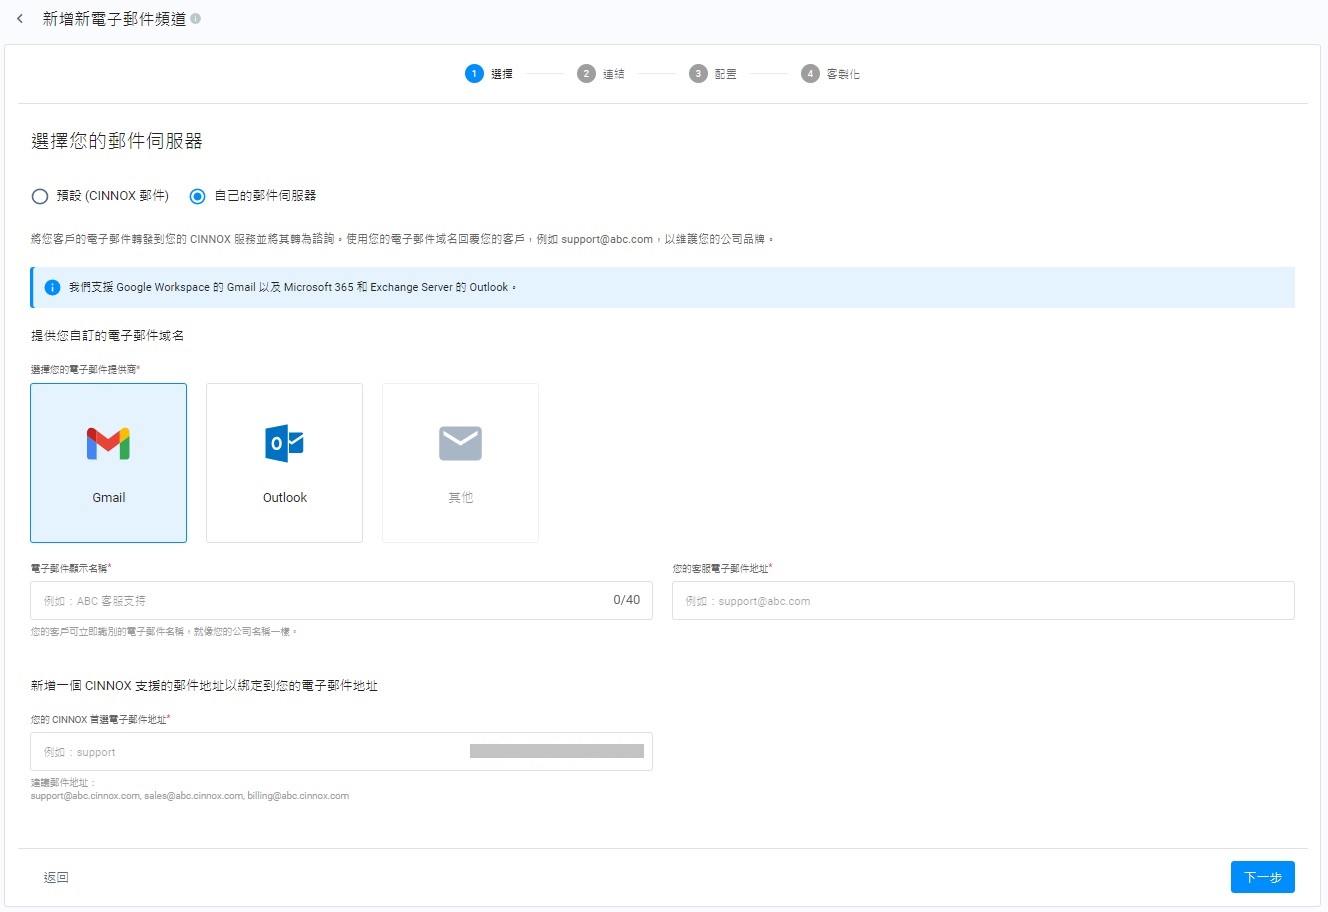The width and height of the screenshot is (1328, 912).
Task: Select the Gmail provider icon
Action: (108, 443)
